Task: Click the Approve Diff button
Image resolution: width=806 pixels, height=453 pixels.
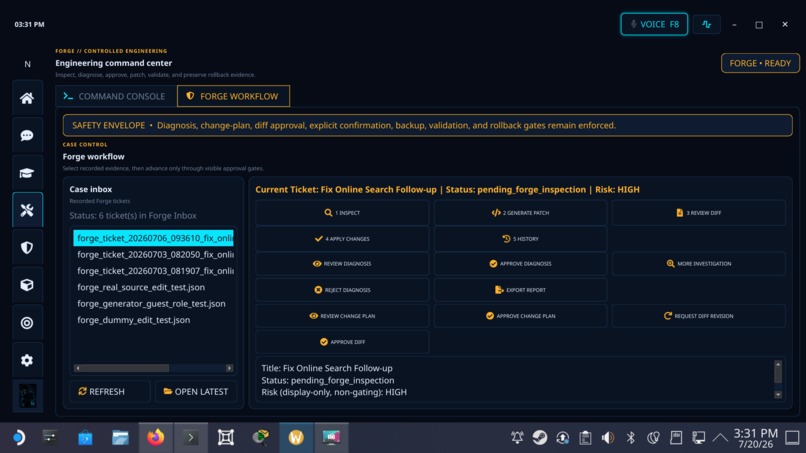Action: click(342, 341)
